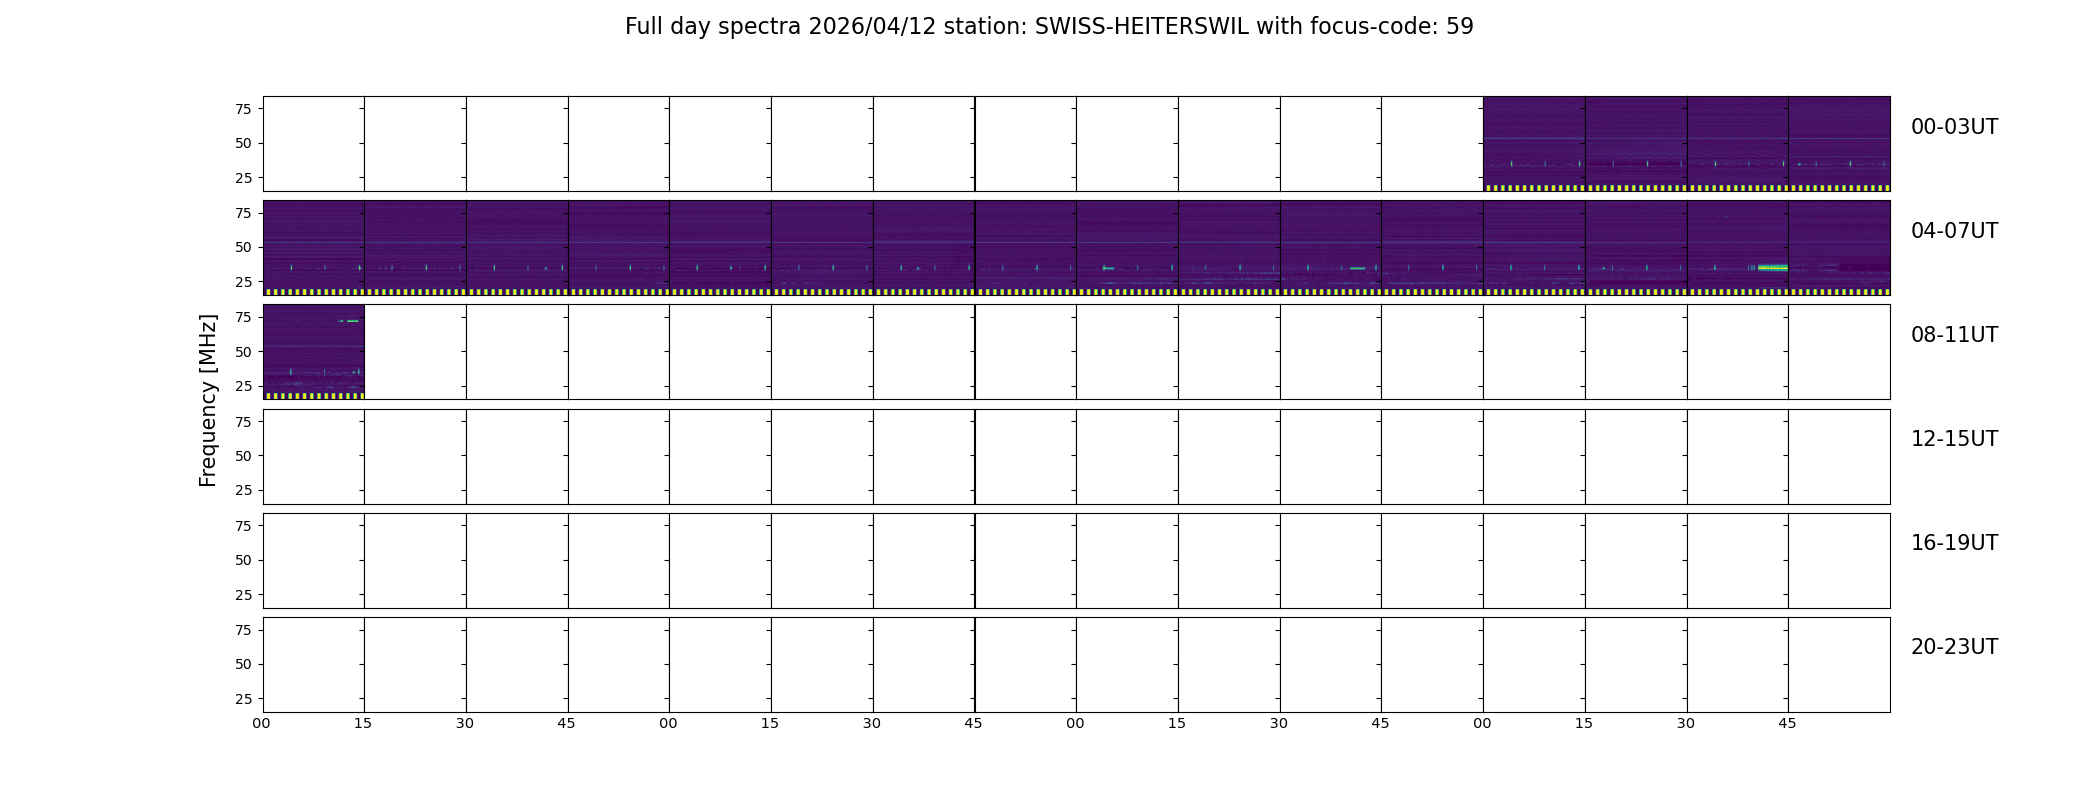The width and height of the screenshot is (2100, 800).
Task: Click the 75 tick label of the 00-03UT row
Action: pyautogui.click(x=243, y=109)
